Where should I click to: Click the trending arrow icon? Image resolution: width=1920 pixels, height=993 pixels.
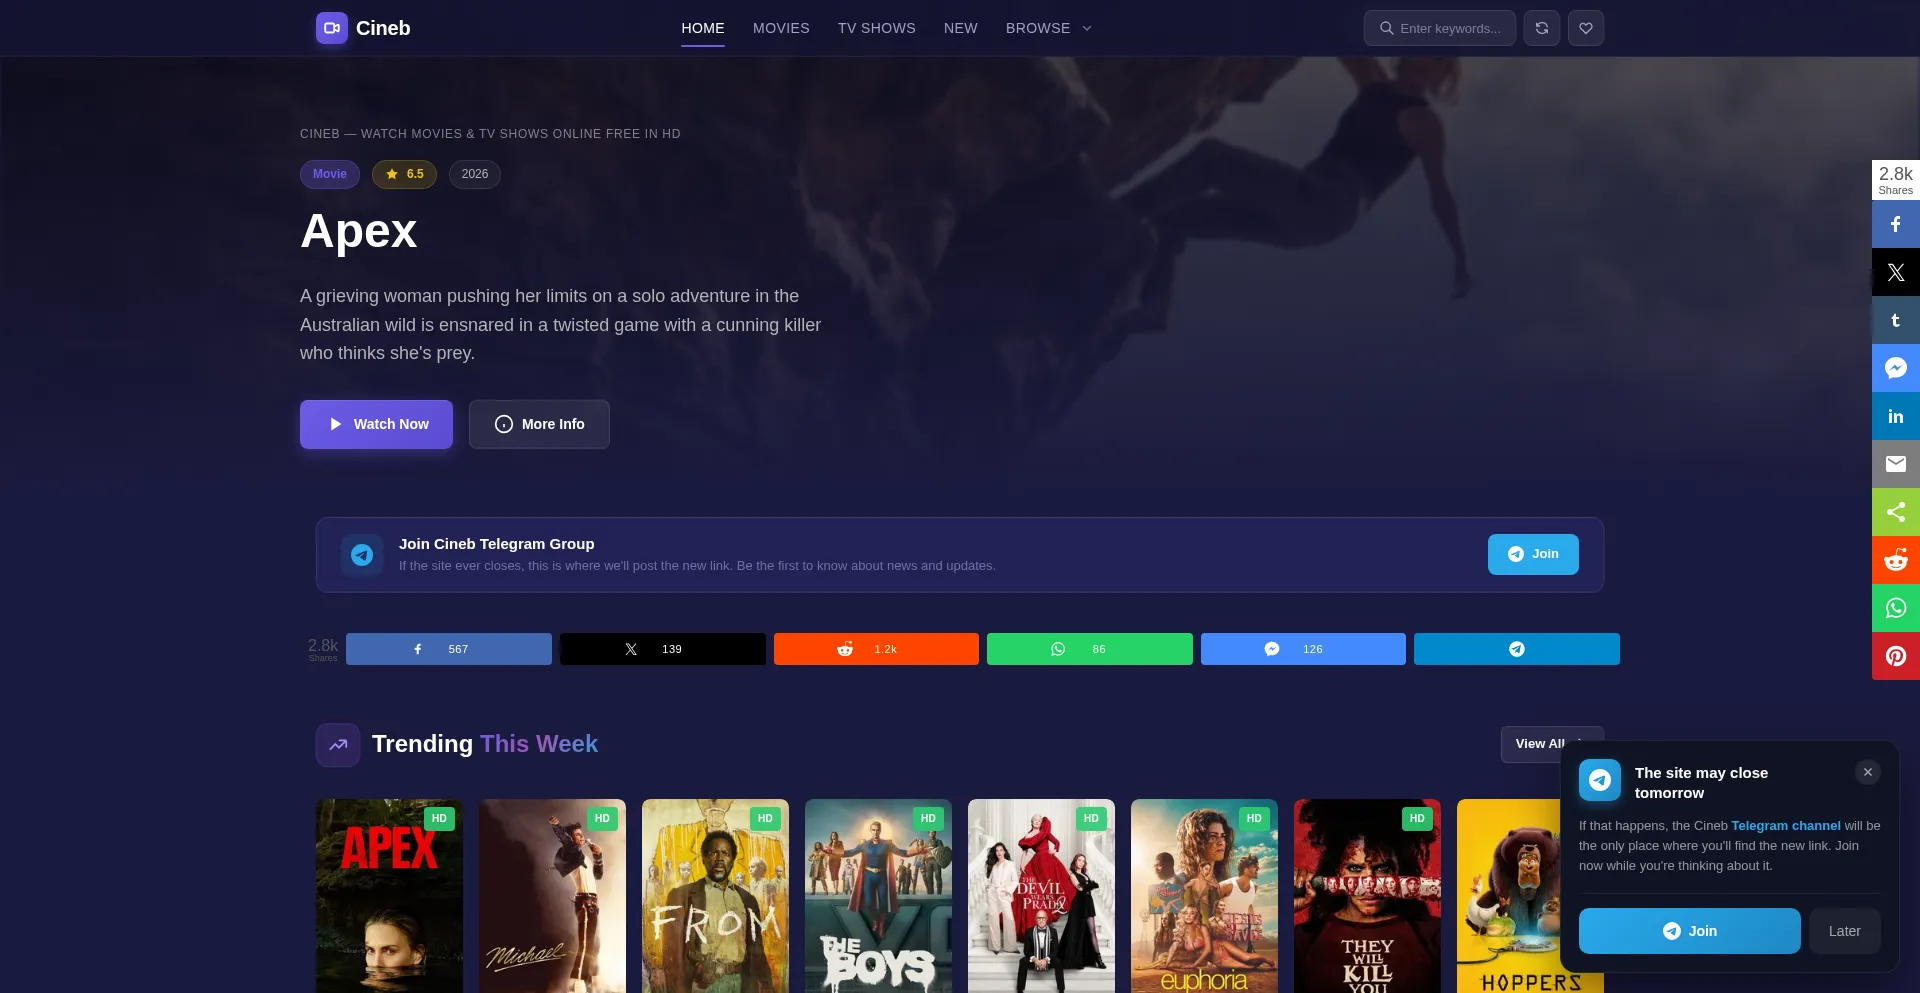click(x=338, y=745)
